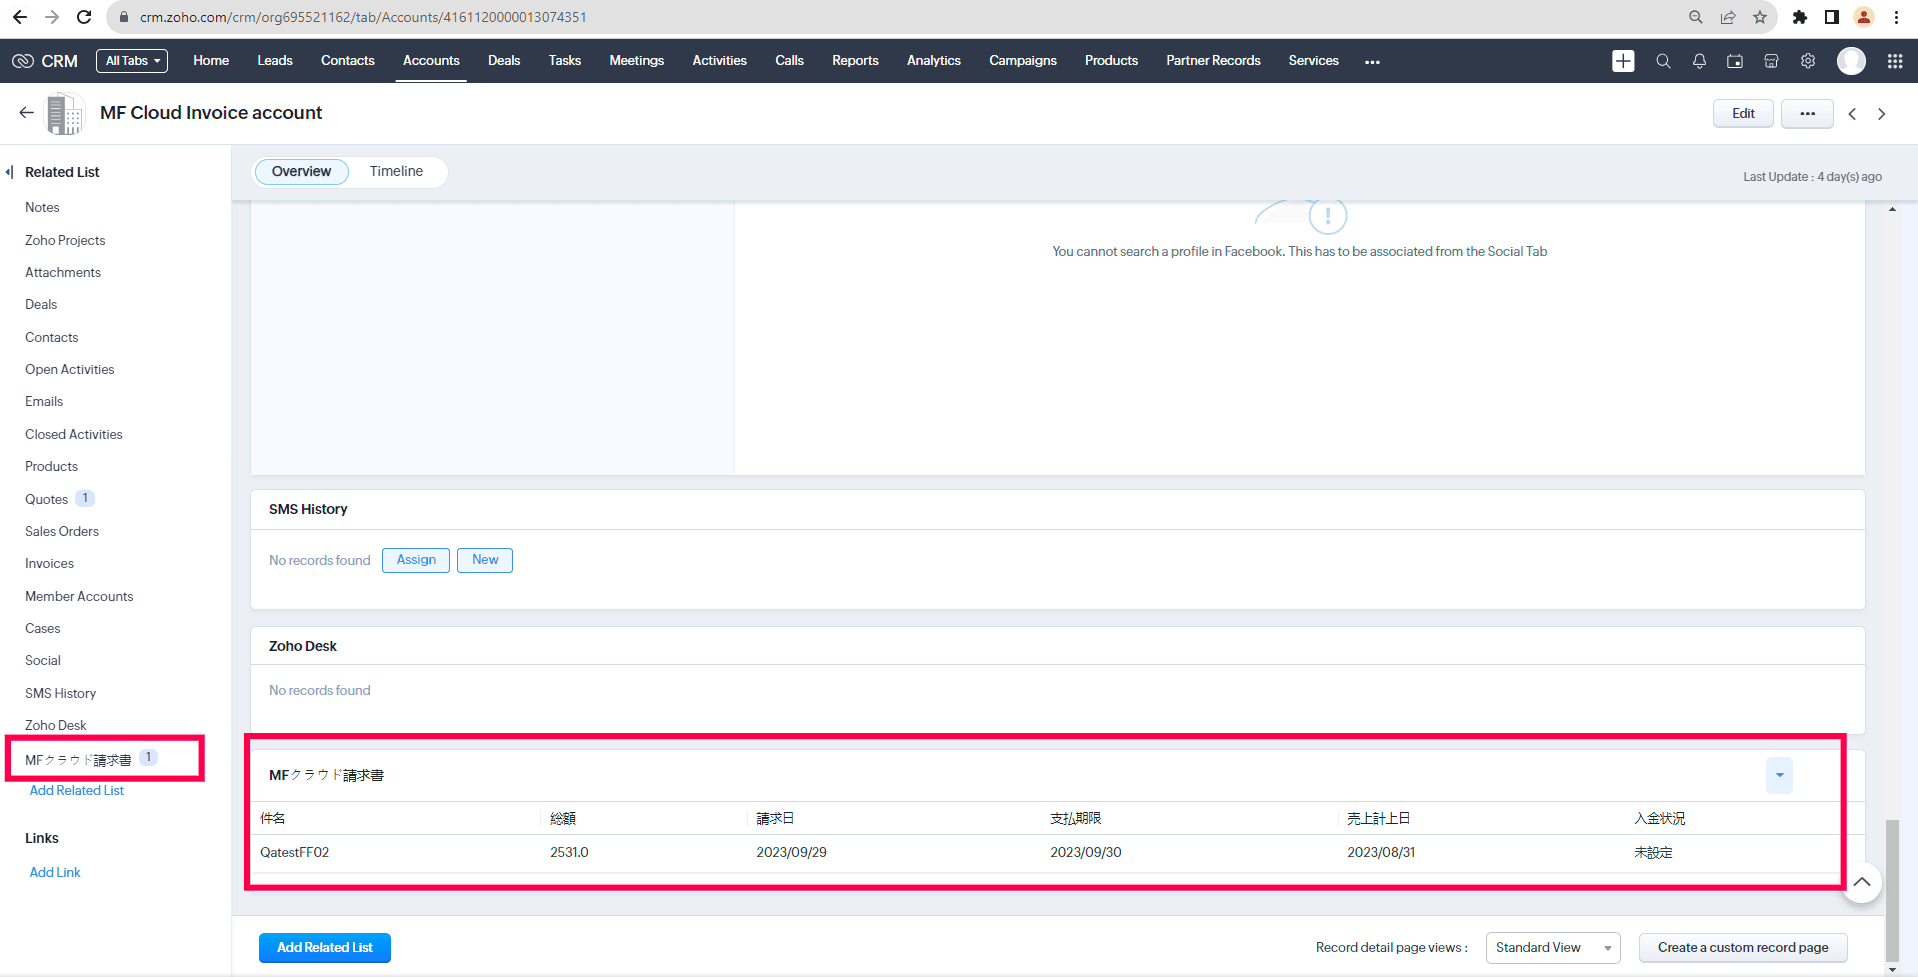Click the Add Link link
The height and width of the screenshot is (977, 1918).
click(x=55, y=872)
